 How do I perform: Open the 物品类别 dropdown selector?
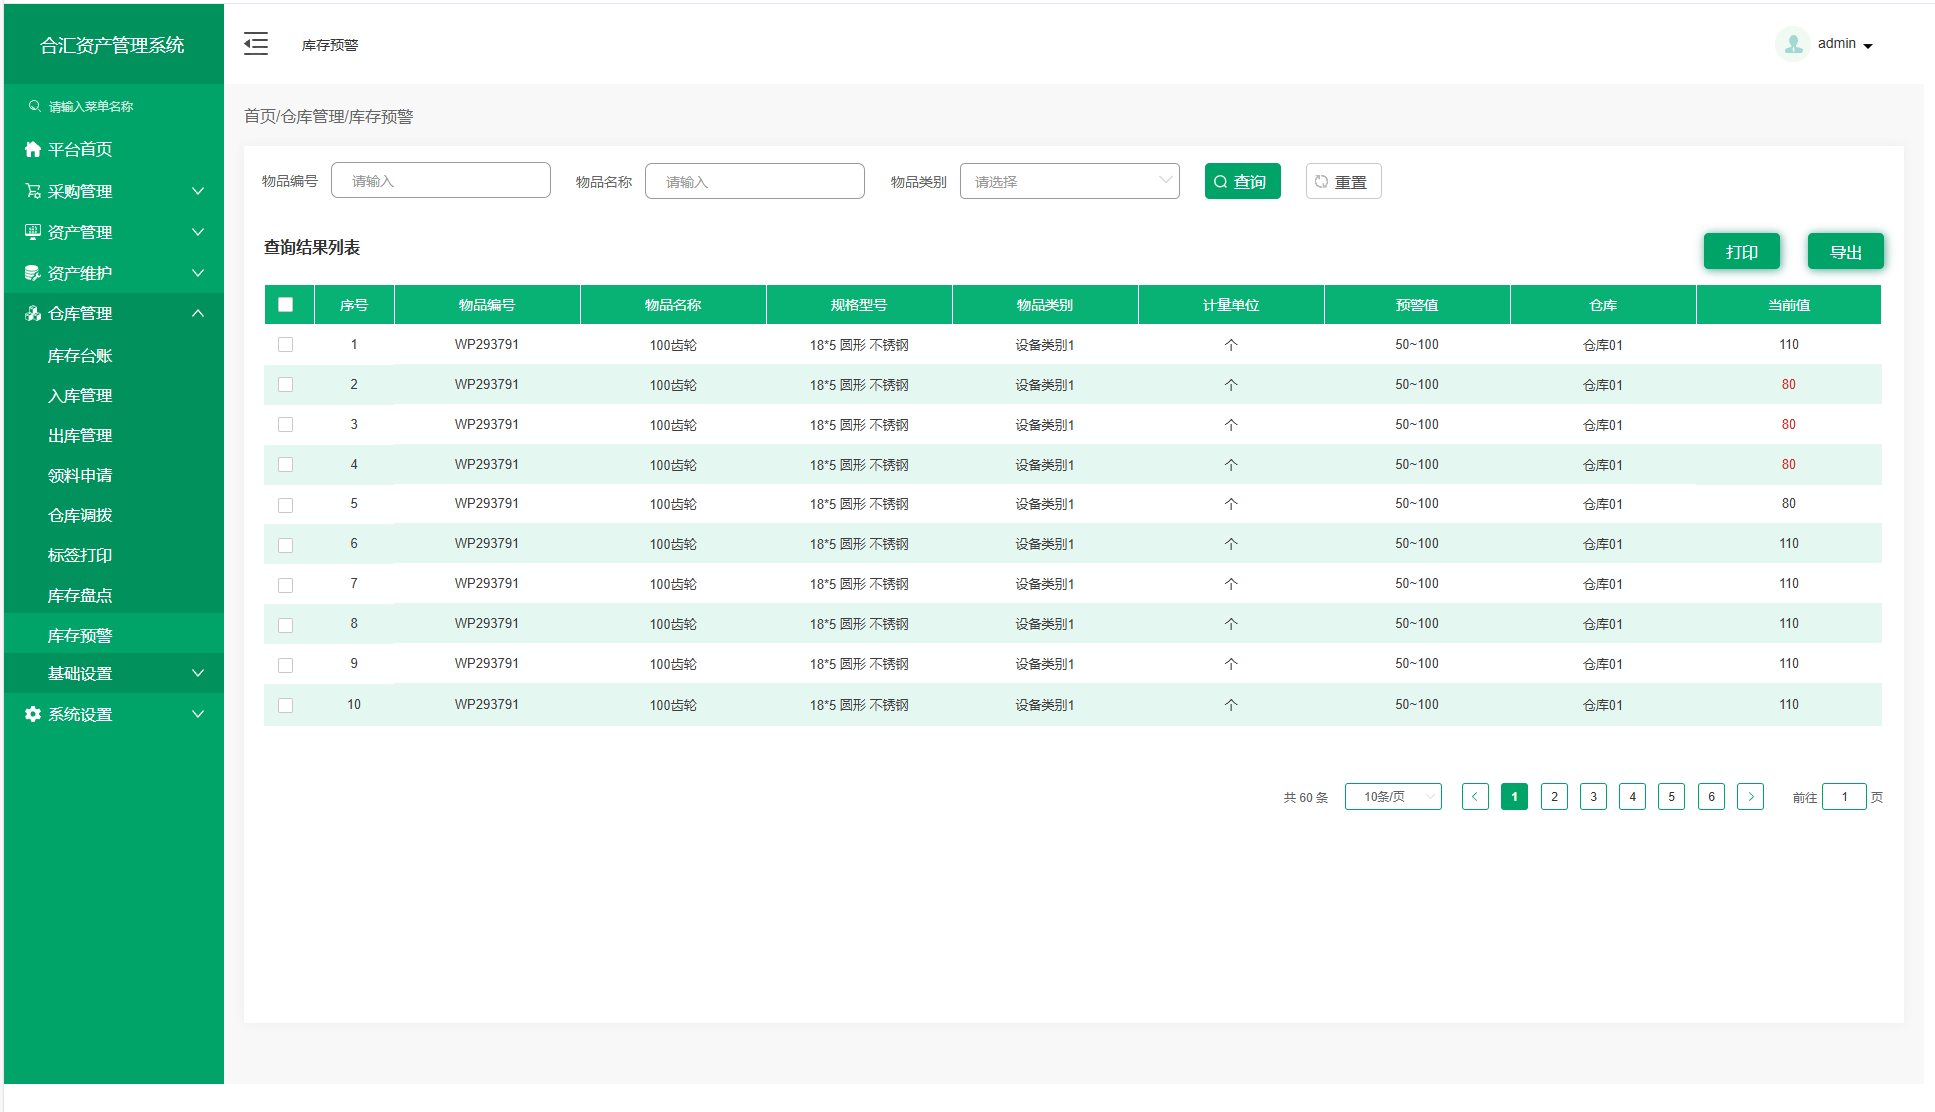[x=1069, y=181]
